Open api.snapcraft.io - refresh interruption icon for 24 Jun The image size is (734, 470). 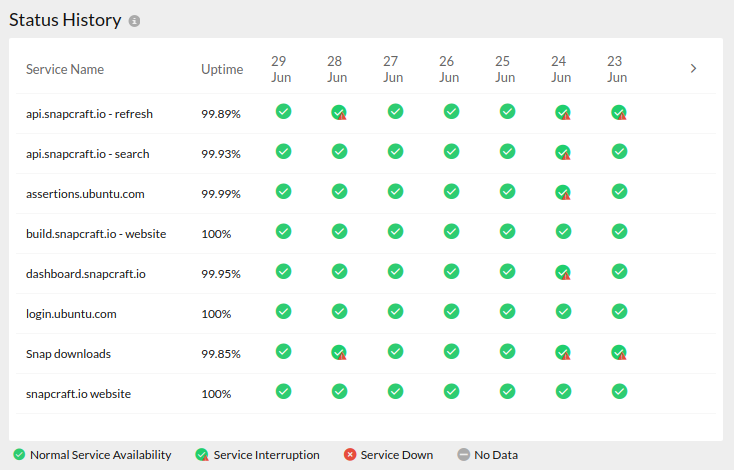click(x=563, y=112)
